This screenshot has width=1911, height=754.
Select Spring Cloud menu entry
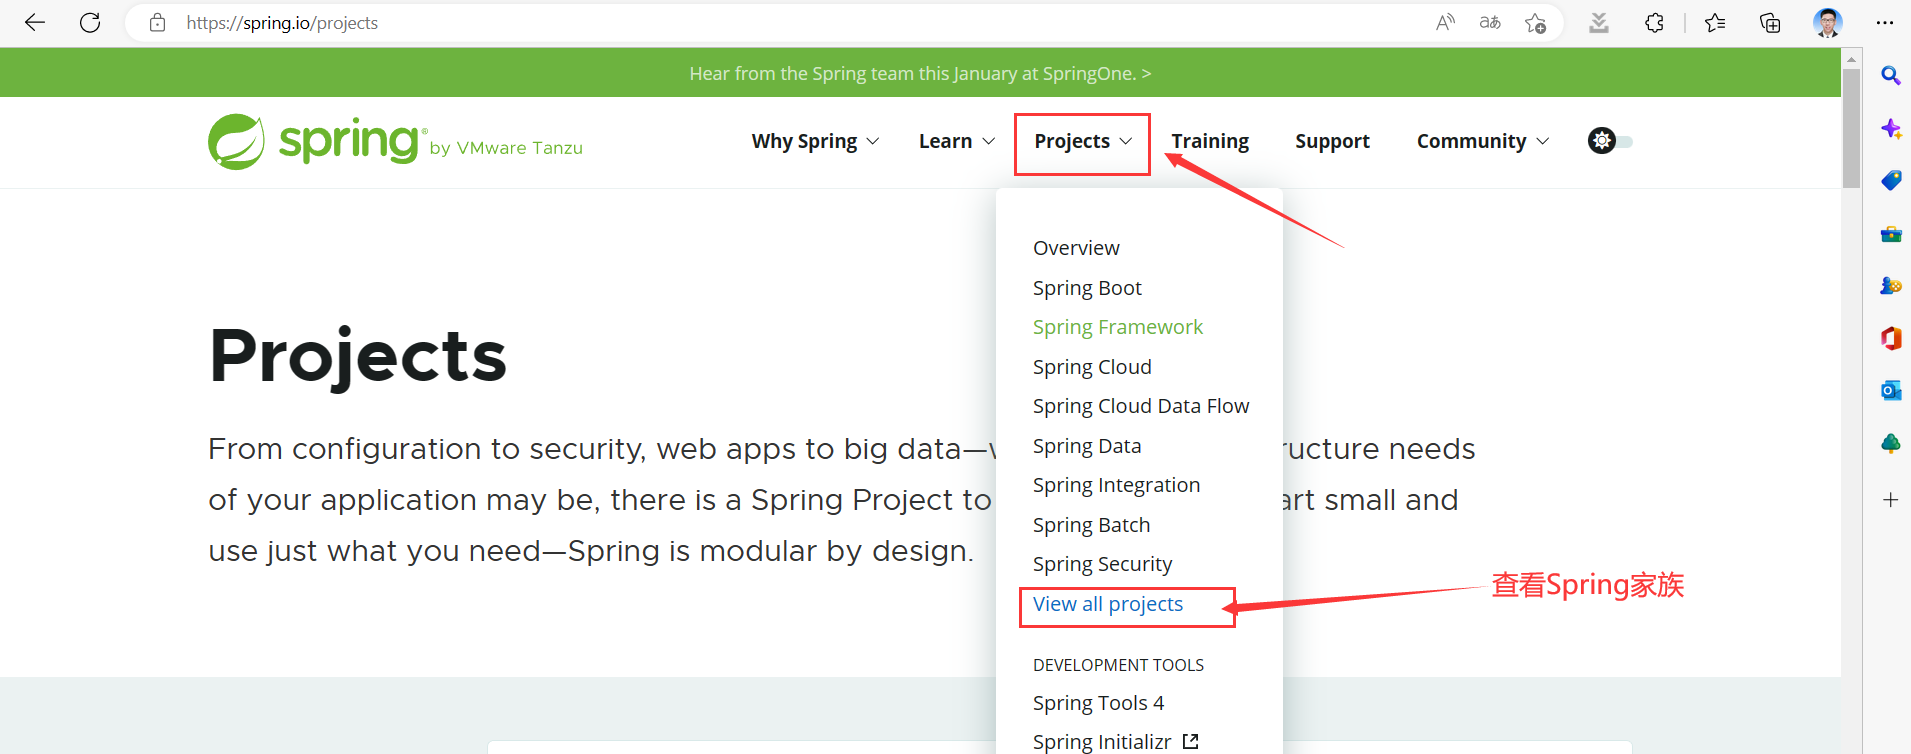click(1092, 367)
